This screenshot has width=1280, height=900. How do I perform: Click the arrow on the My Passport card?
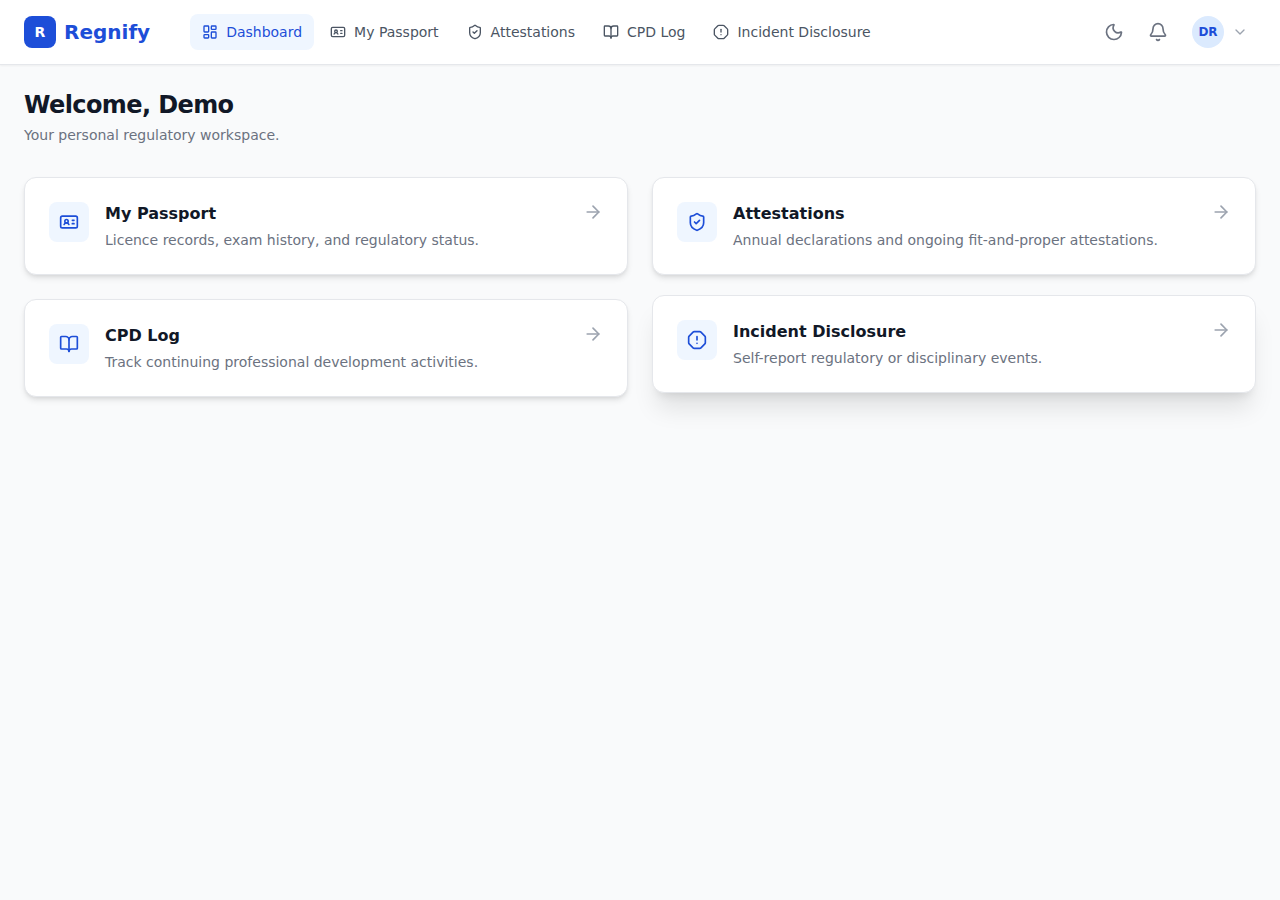click(593, 212)
